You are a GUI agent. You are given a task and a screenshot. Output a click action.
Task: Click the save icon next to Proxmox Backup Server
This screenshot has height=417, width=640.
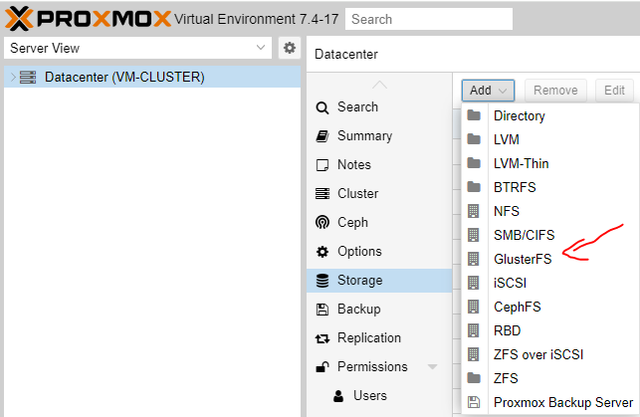click(x=473, y=402)
